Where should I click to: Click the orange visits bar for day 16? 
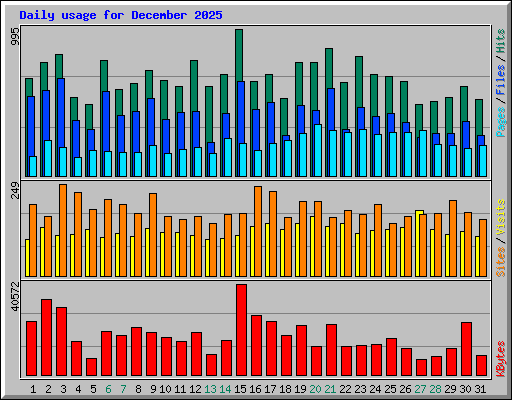click(258, 231)
